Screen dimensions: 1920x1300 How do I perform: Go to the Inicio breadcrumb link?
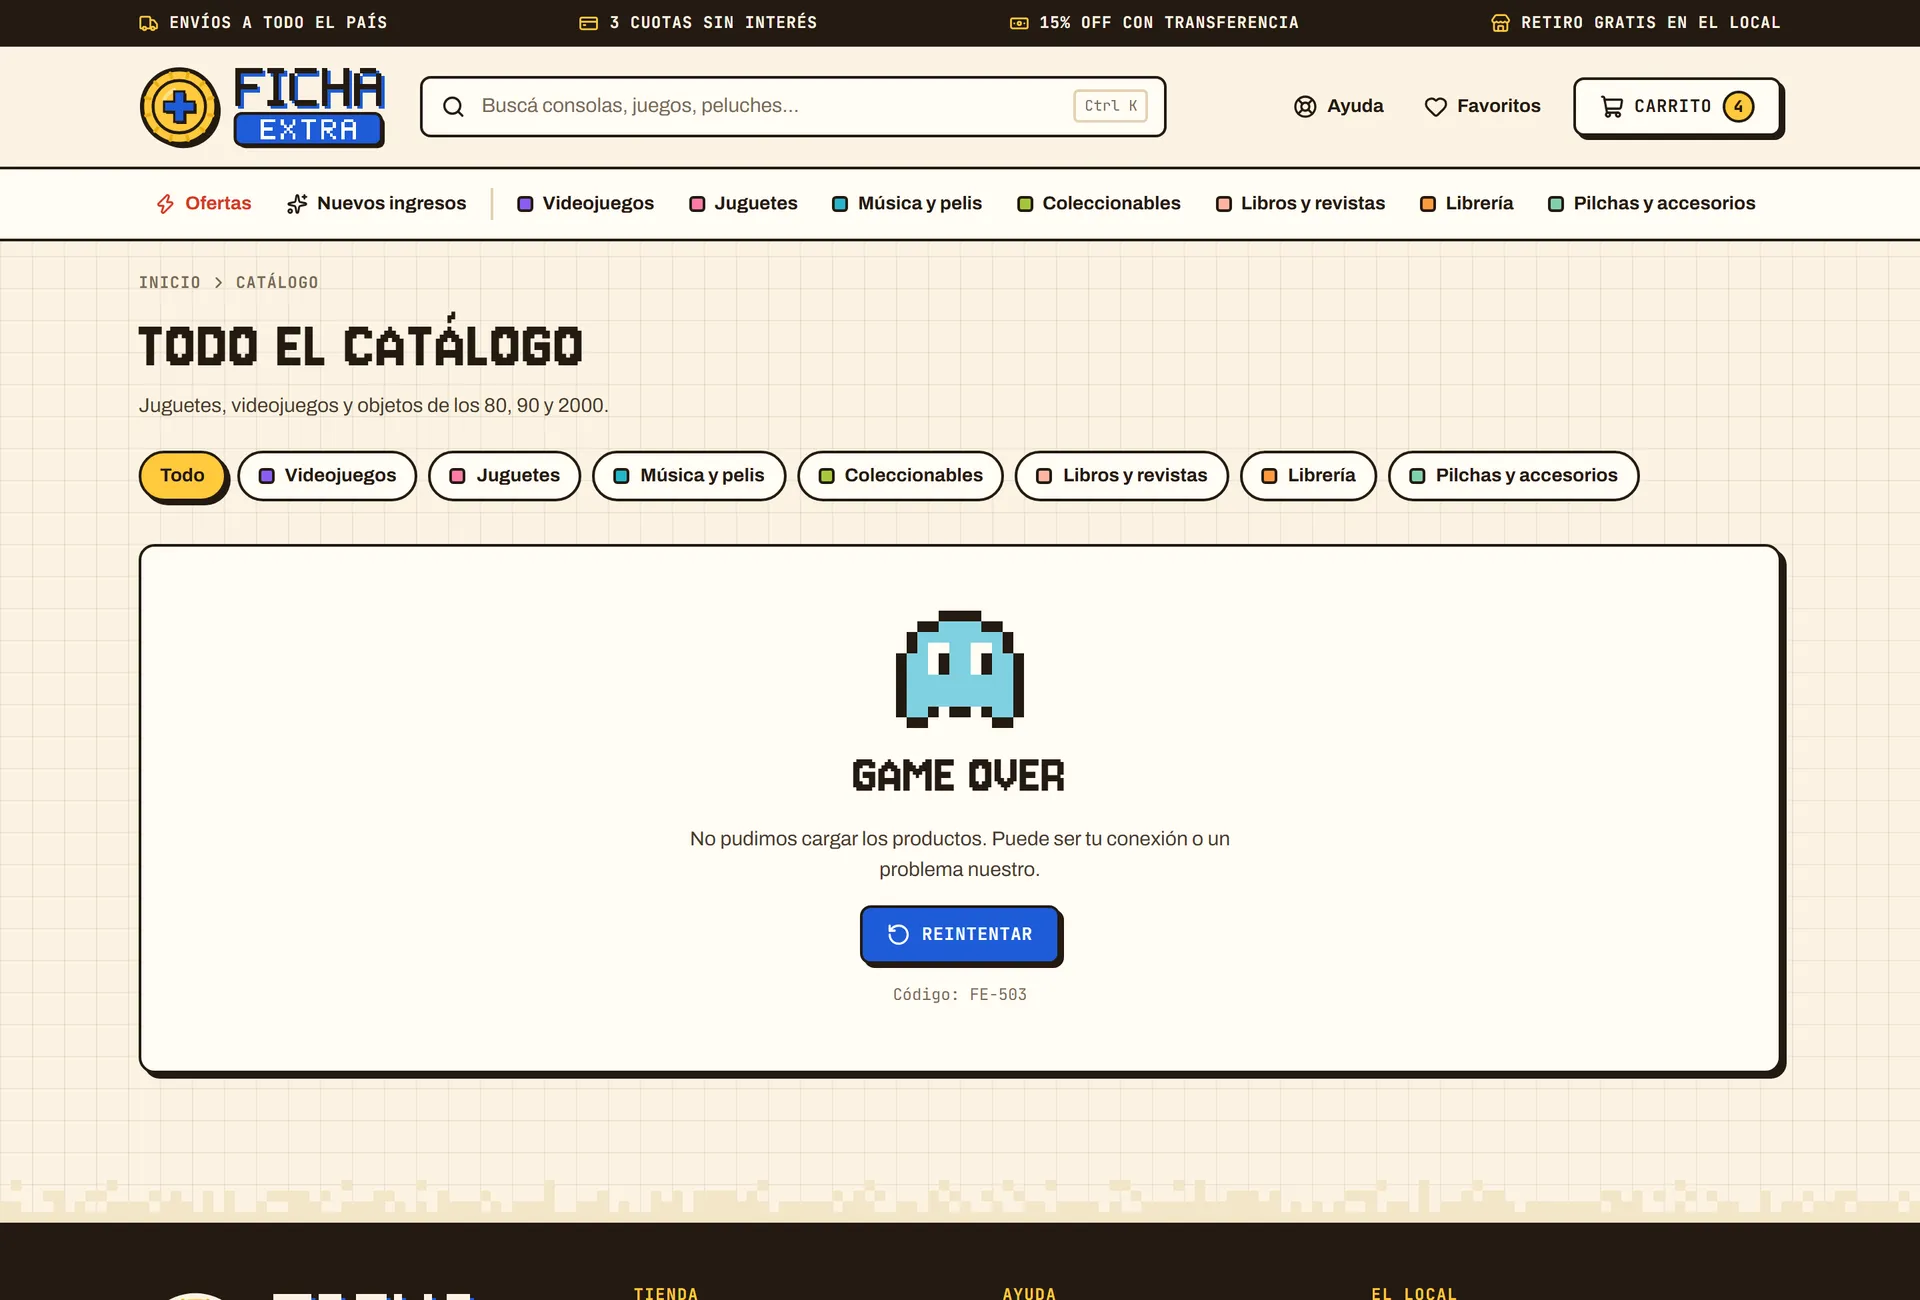pos(170,283)
